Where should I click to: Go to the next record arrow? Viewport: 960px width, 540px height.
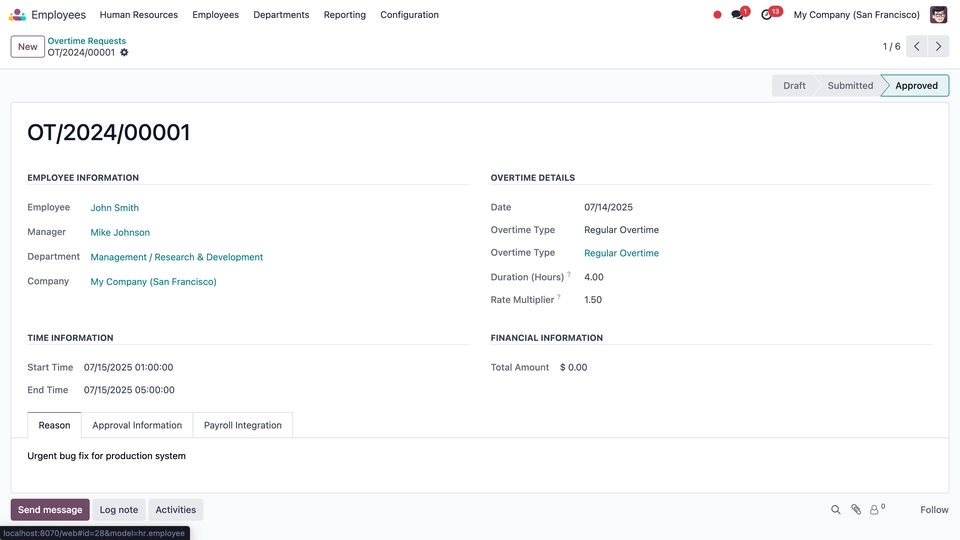938,47
